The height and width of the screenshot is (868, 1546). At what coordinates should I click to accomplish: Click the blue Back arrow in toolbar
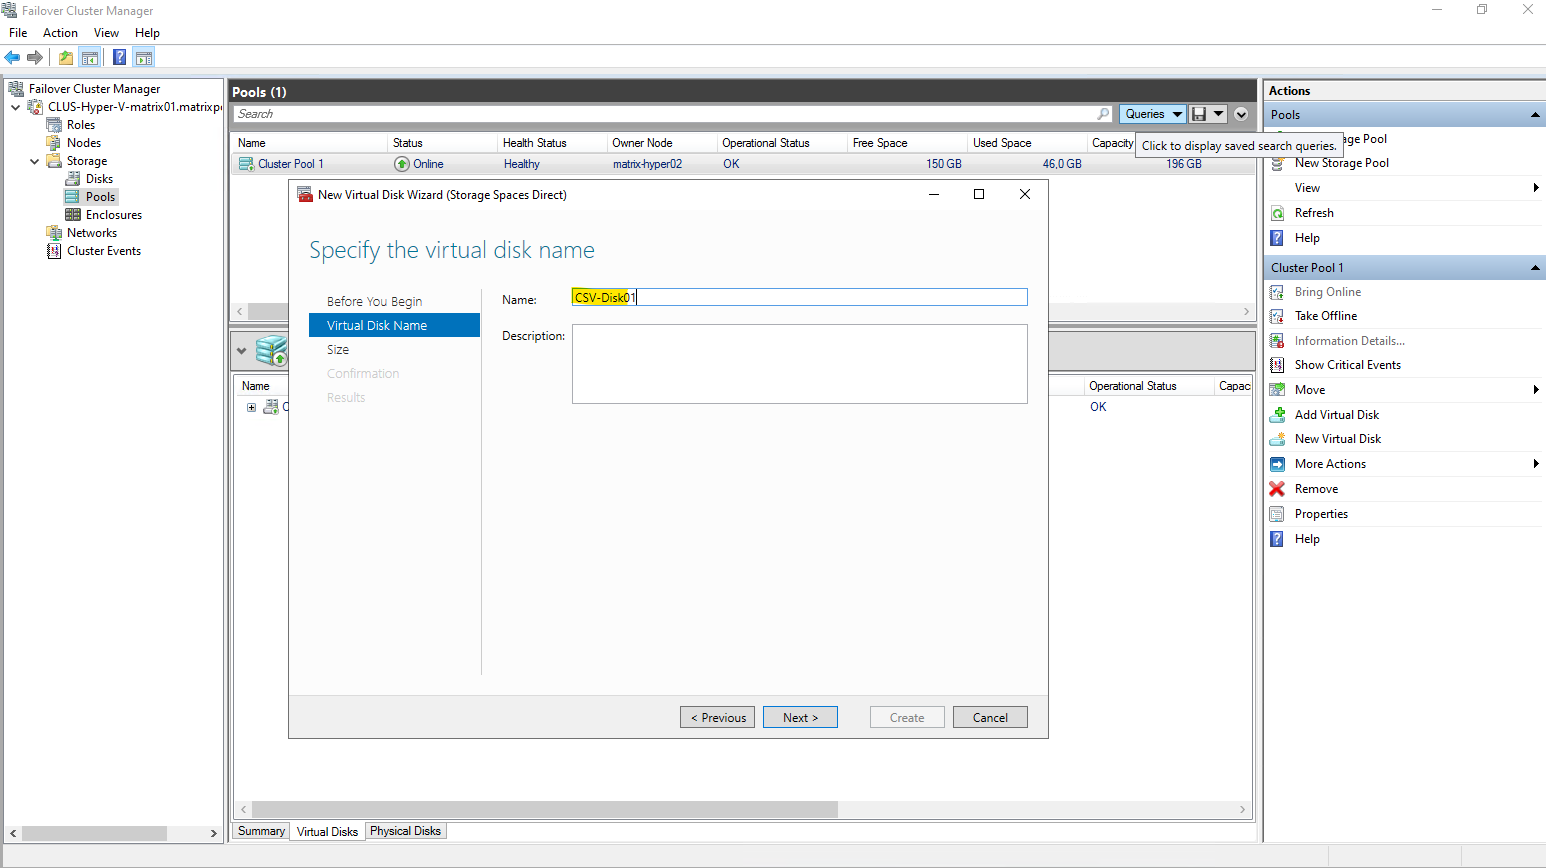(x=12, y=58)
